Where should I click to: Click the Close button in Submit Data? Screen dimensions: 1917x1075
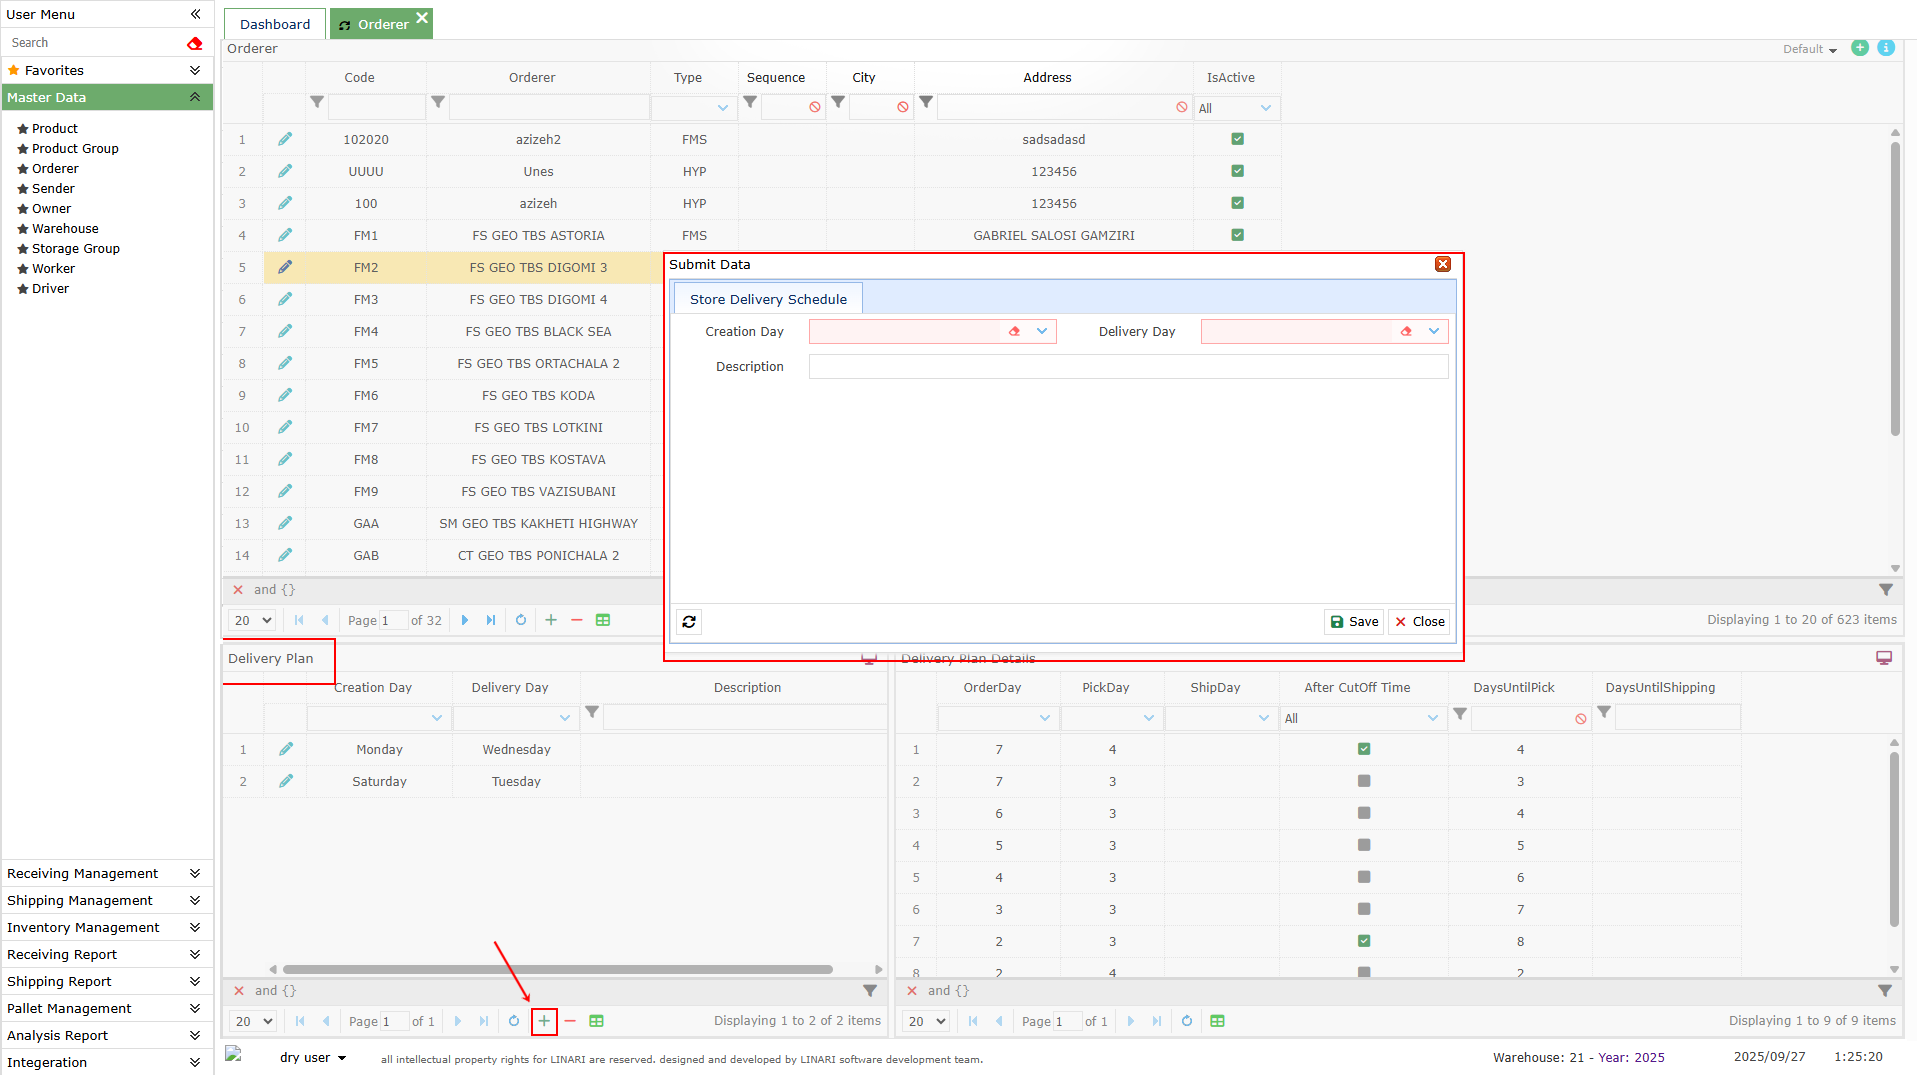(x=1419, y=622)
